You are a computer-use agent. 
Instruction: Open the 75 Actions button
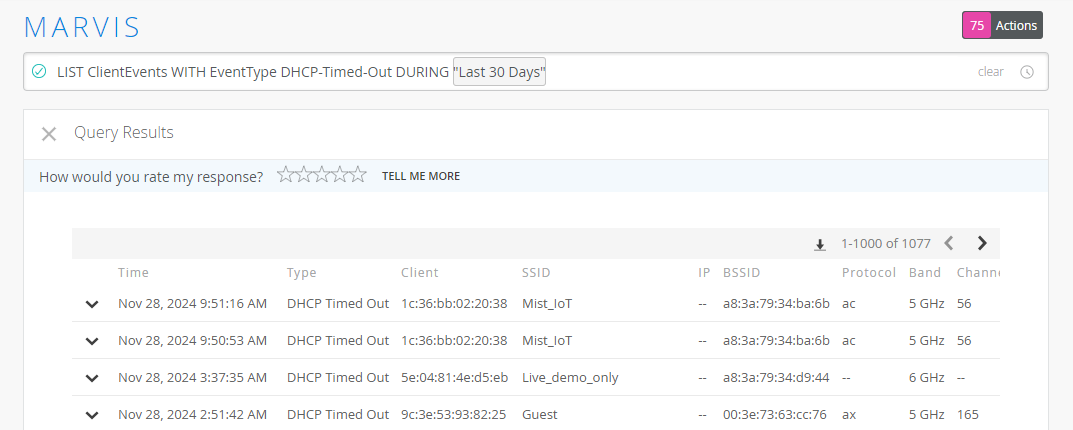tap(1002, 26)
